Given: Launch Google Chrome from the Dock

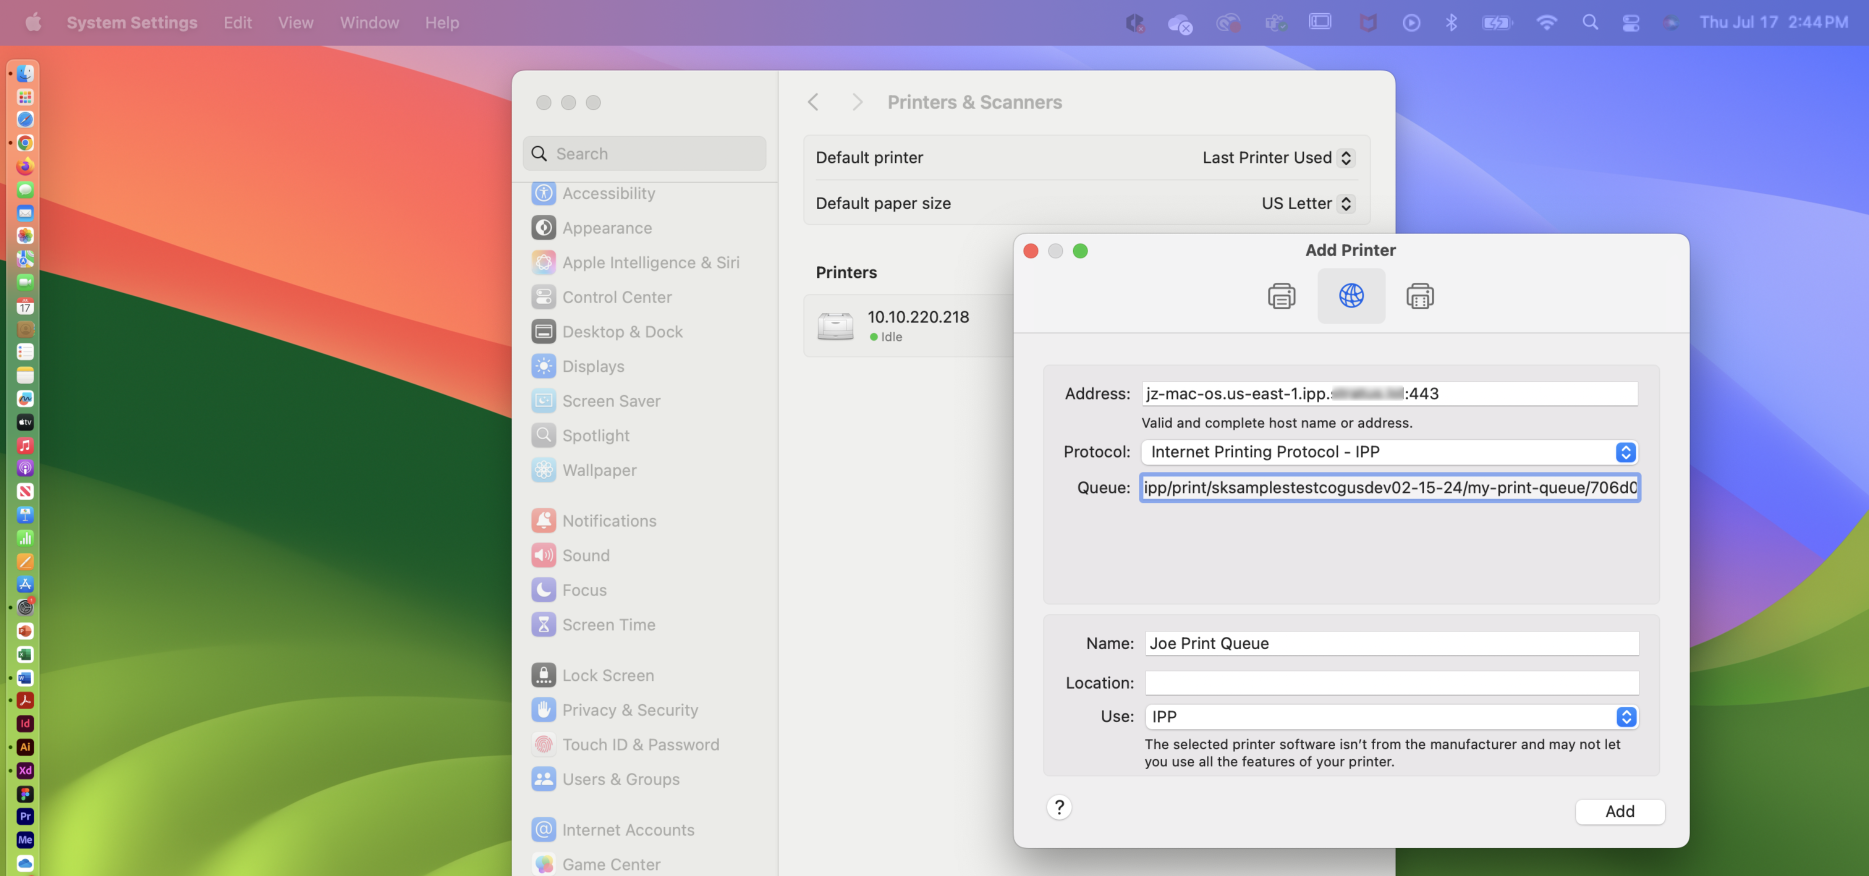Looking at the screenshot, I should pyautogui.click(x=25, y=143).
